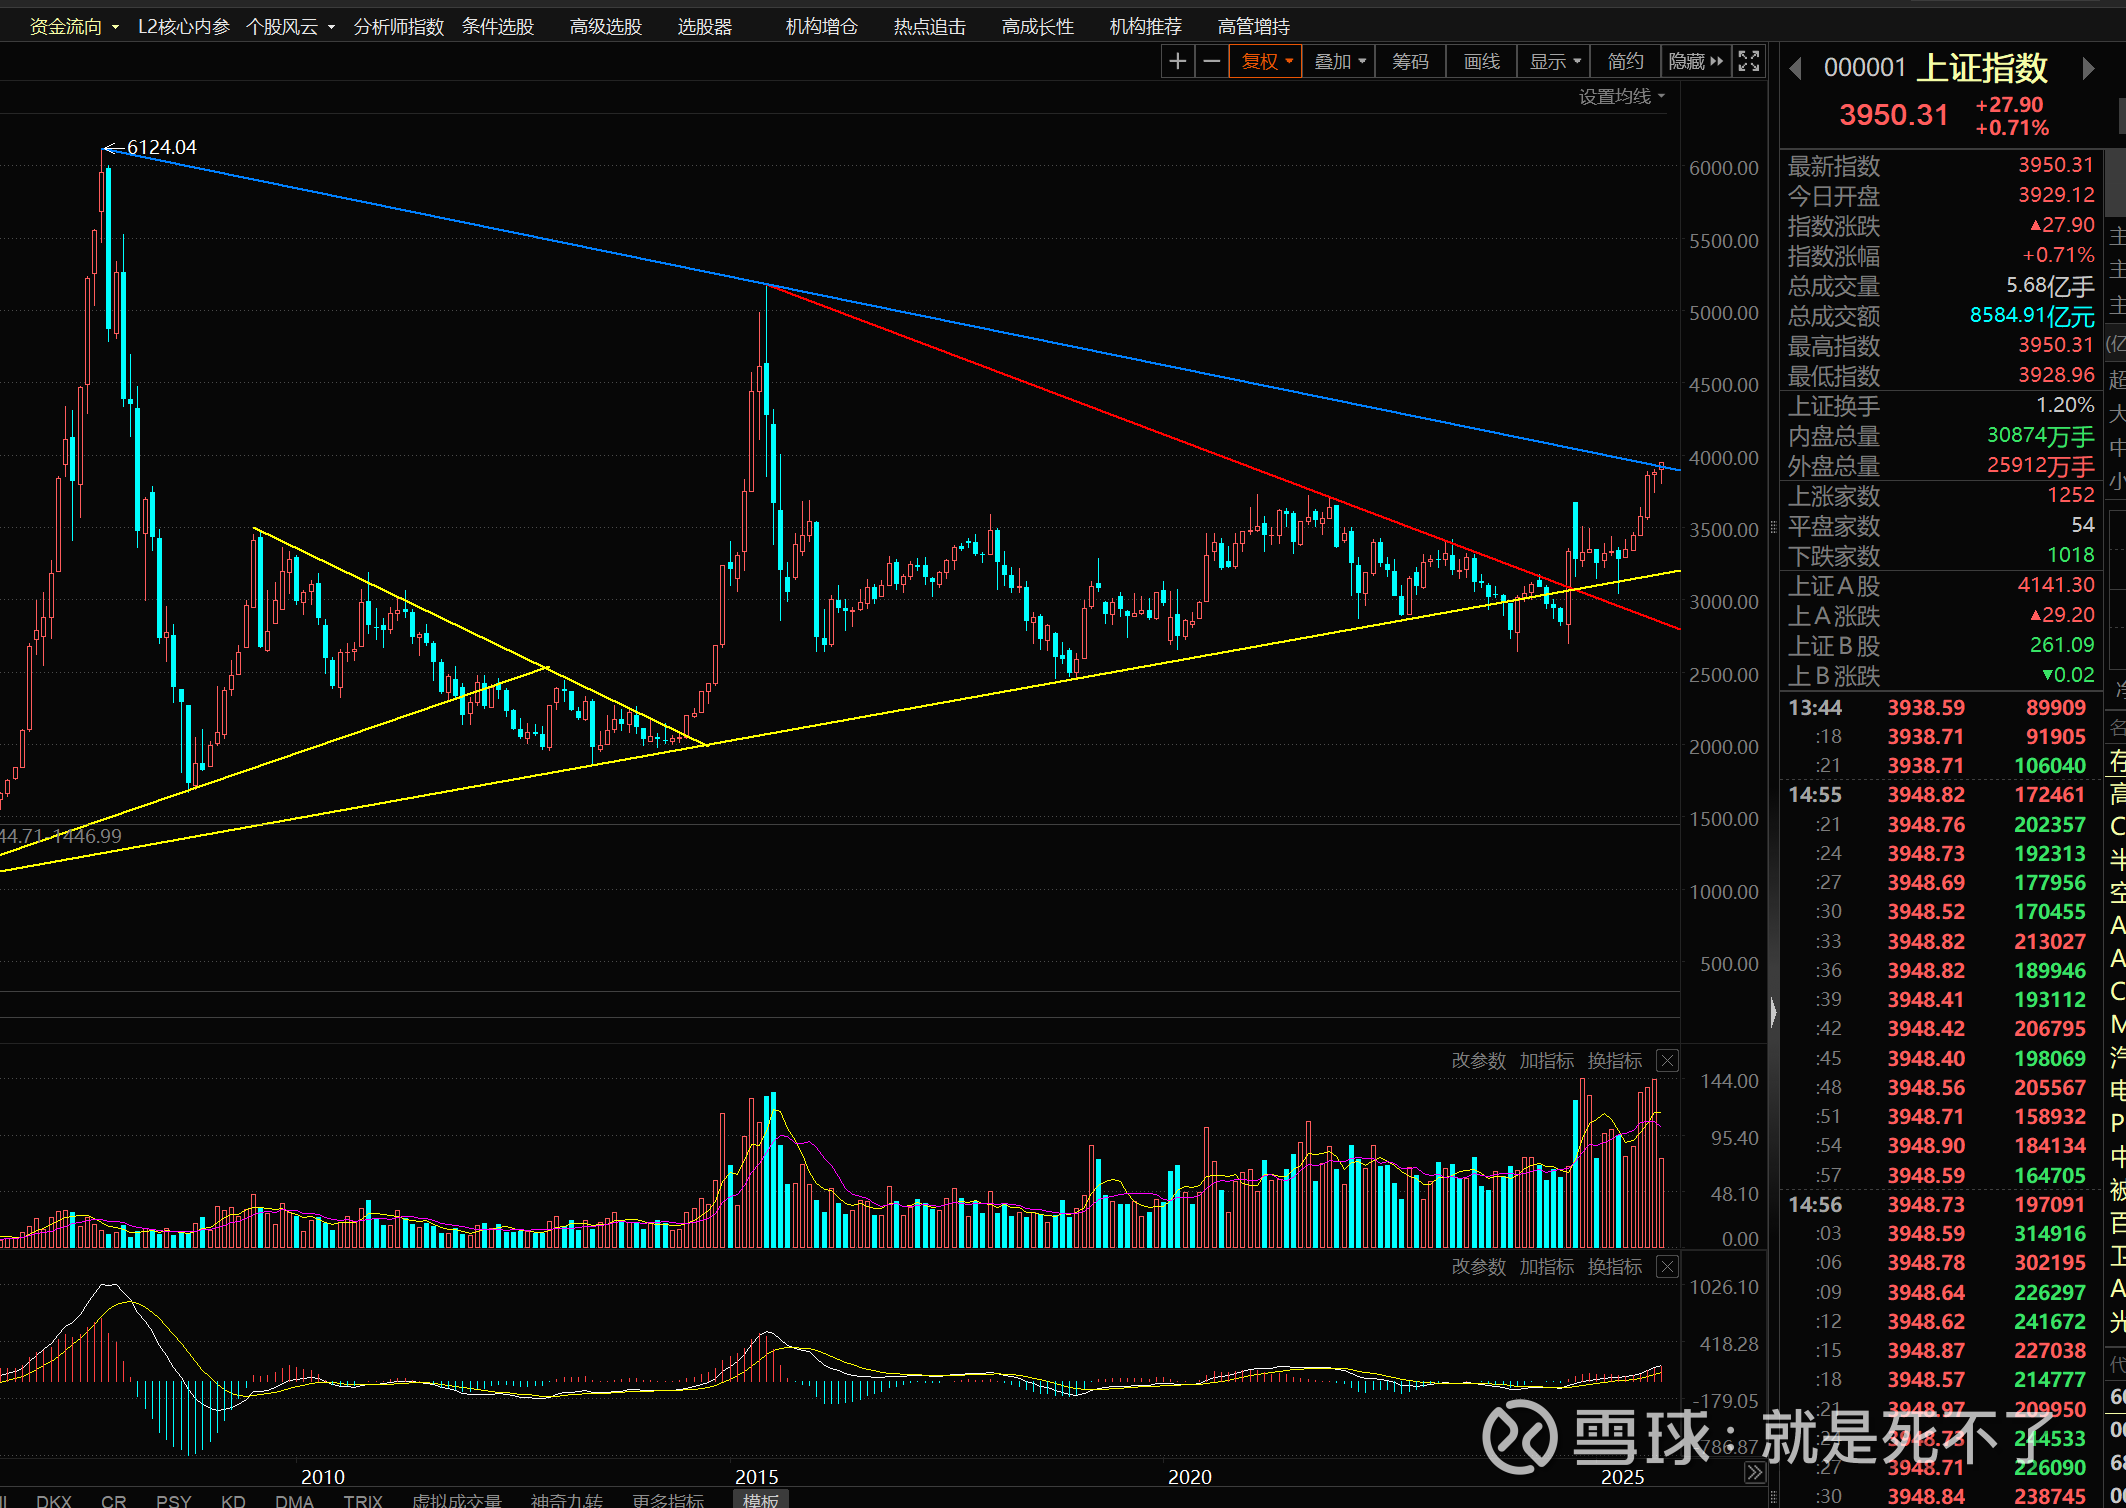Screen dimensions: 2126x1508
Task: Enter fullscreen chart mode icon
Action: coord(1748,62)
